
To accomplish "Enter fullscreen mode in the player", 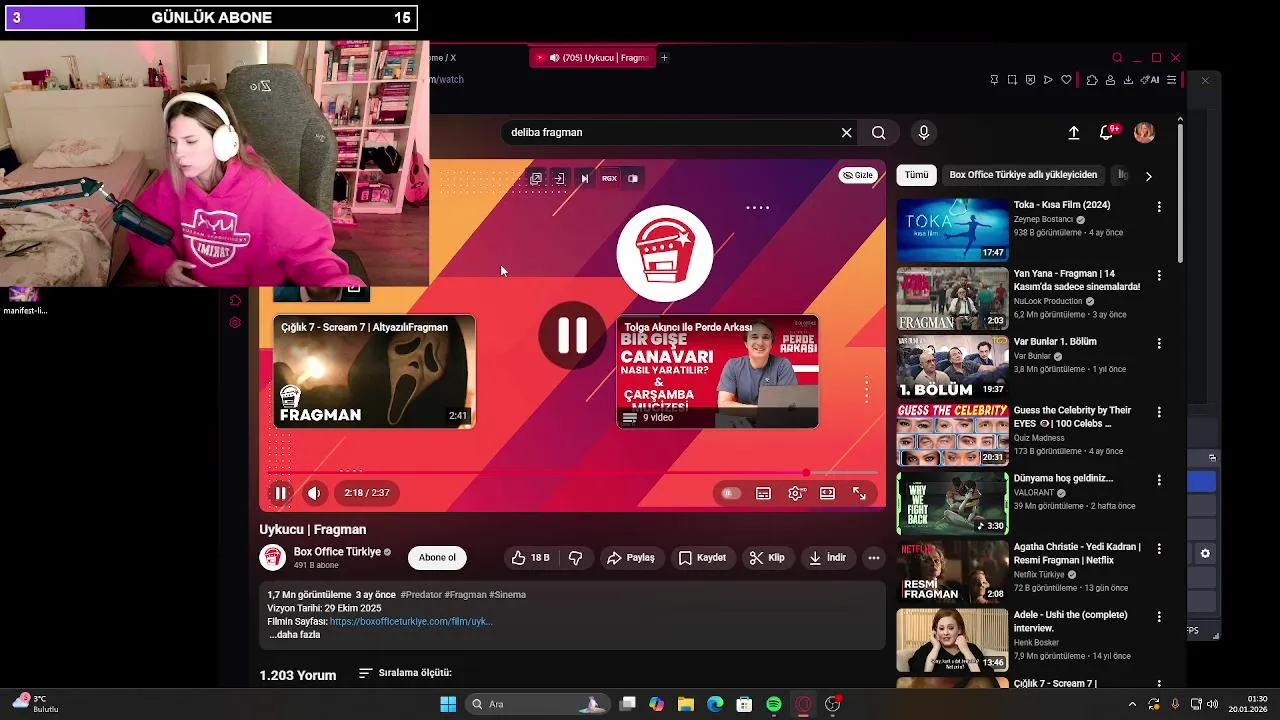I will [859, 493].
